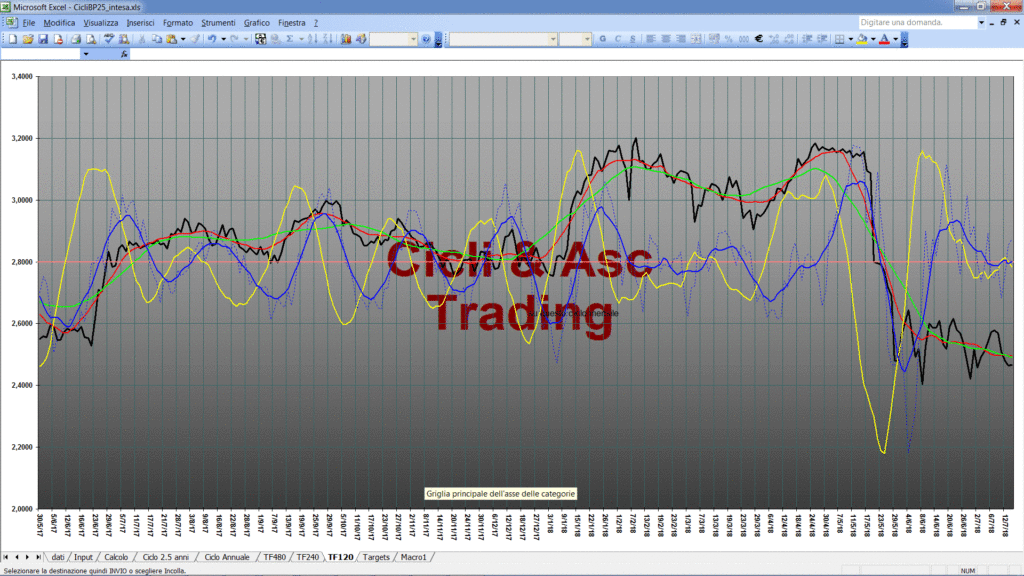The width and height of the screenshot is (1024, 576).
Task: Click the blue Help question-mark icon
Action: [x=426, y=39]
